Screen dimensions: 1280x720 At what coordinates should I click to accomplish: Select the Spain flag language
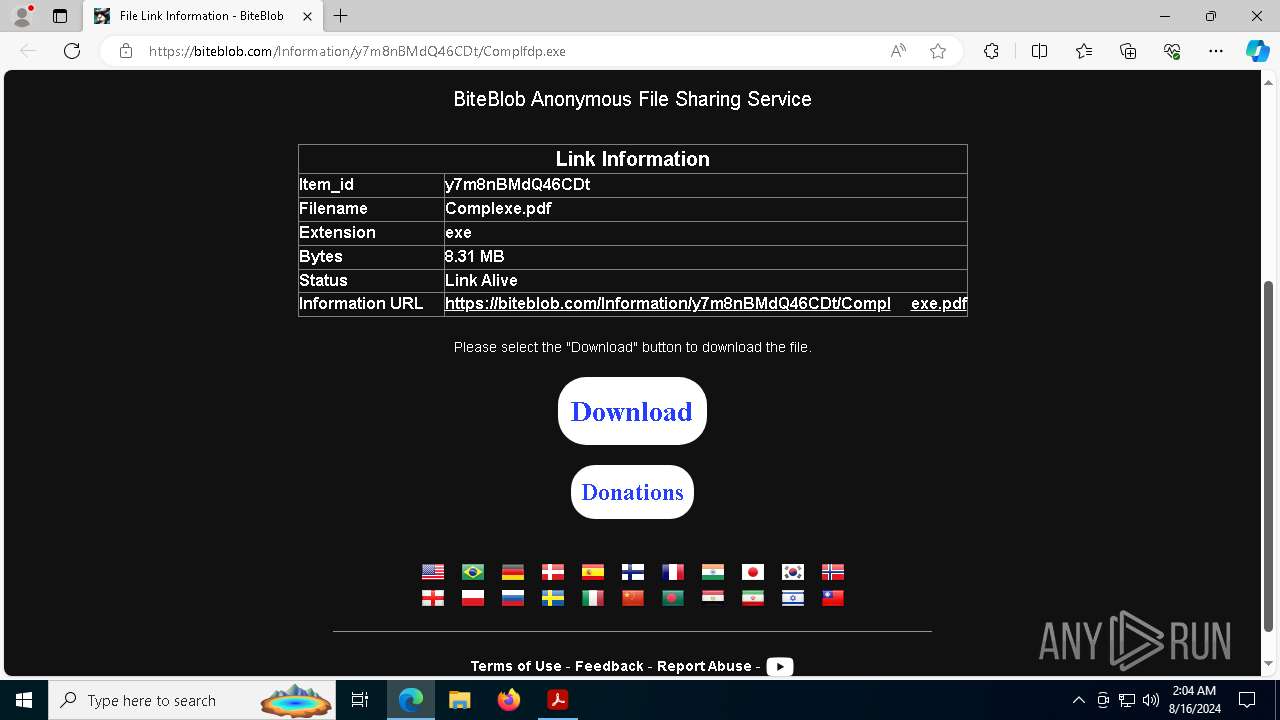[x=593, y=572]
